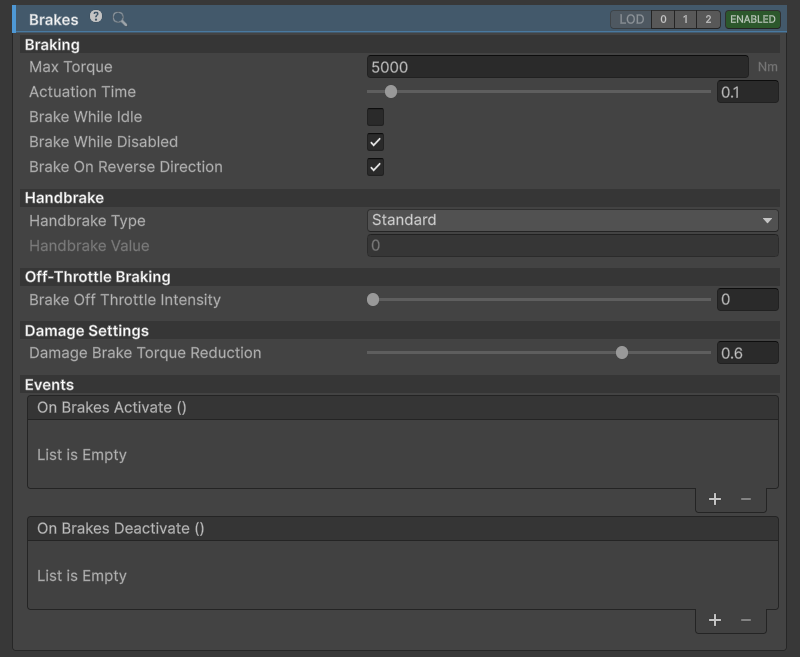The height and width of the screenshot is (657, 800).
Task: Click Brake Off Throttle Intensity value field
Action: click(x=747, y=299)
